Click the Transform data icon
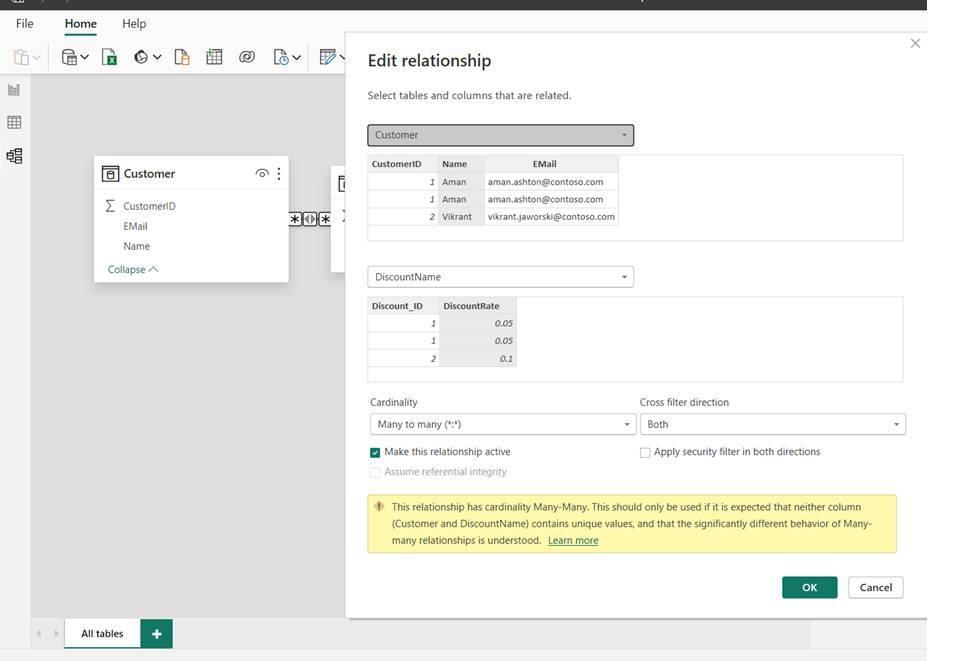Screen dimensions: 960x661 point(328,57)
